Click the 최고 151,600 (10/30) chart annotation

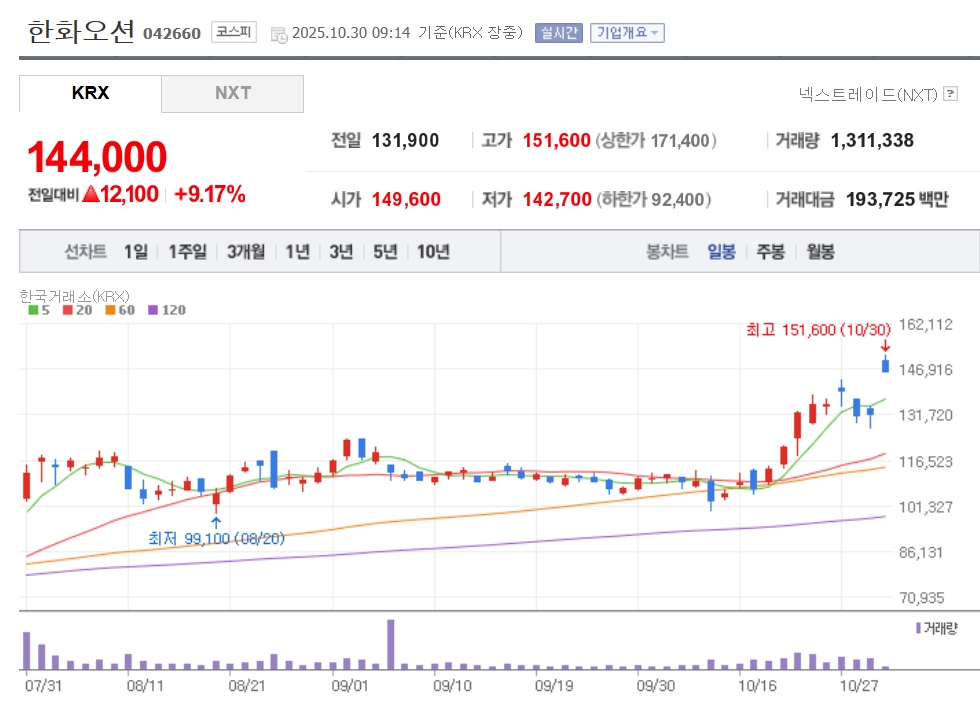point(818,329)
